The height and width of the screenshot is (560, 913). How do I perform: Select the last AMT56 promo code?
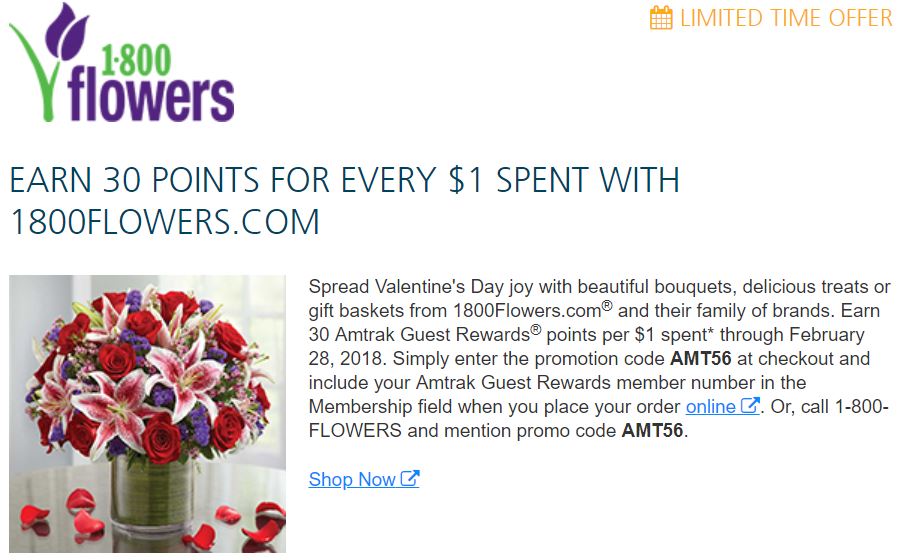tap(652, 430)
